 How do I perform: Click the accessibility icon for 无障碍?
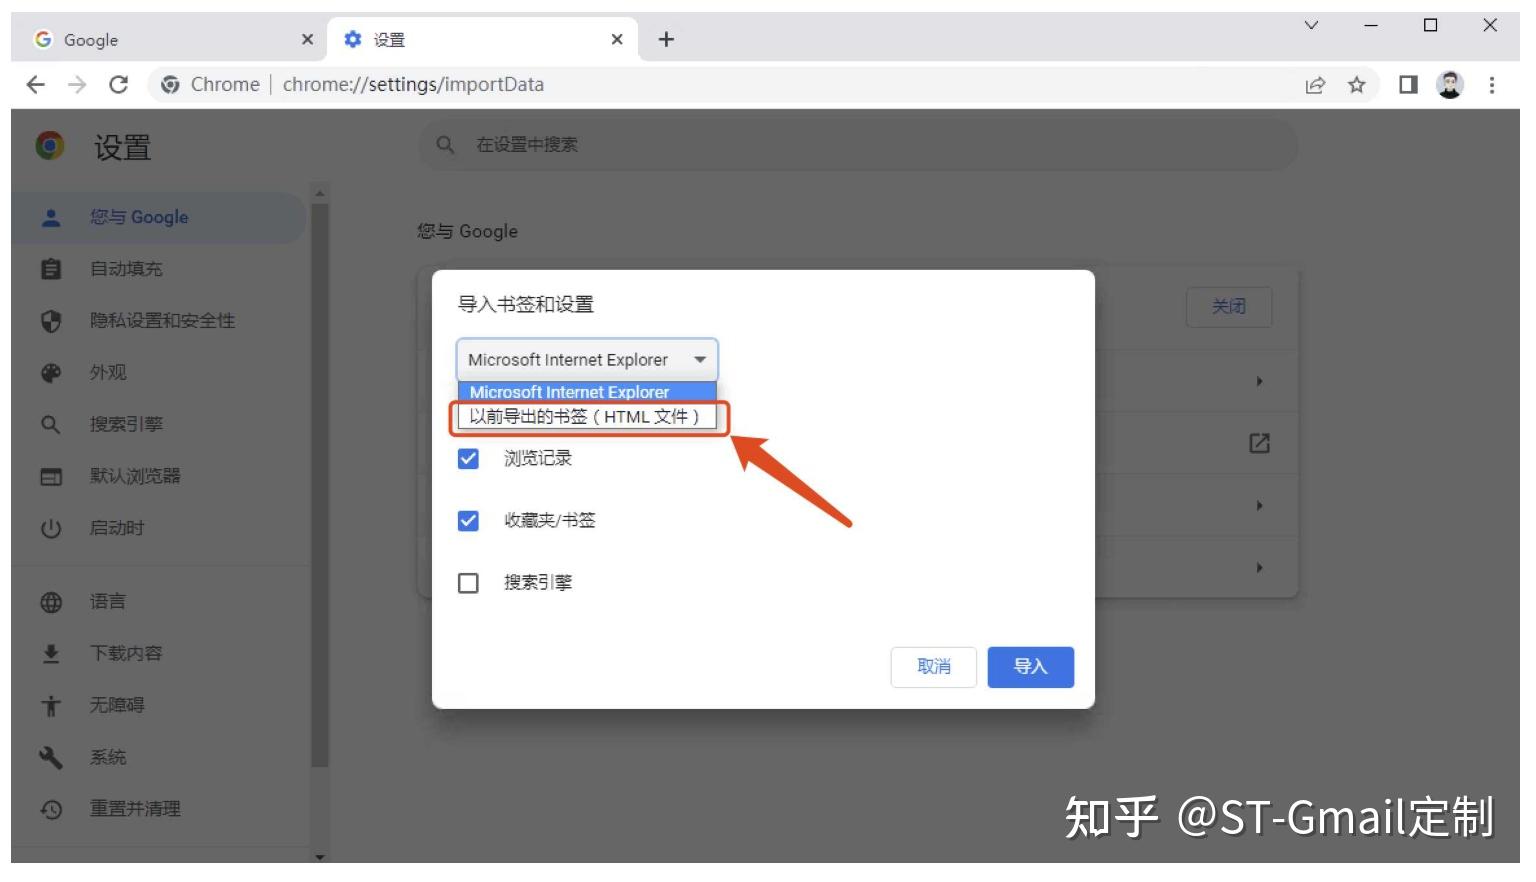(51, 706)
